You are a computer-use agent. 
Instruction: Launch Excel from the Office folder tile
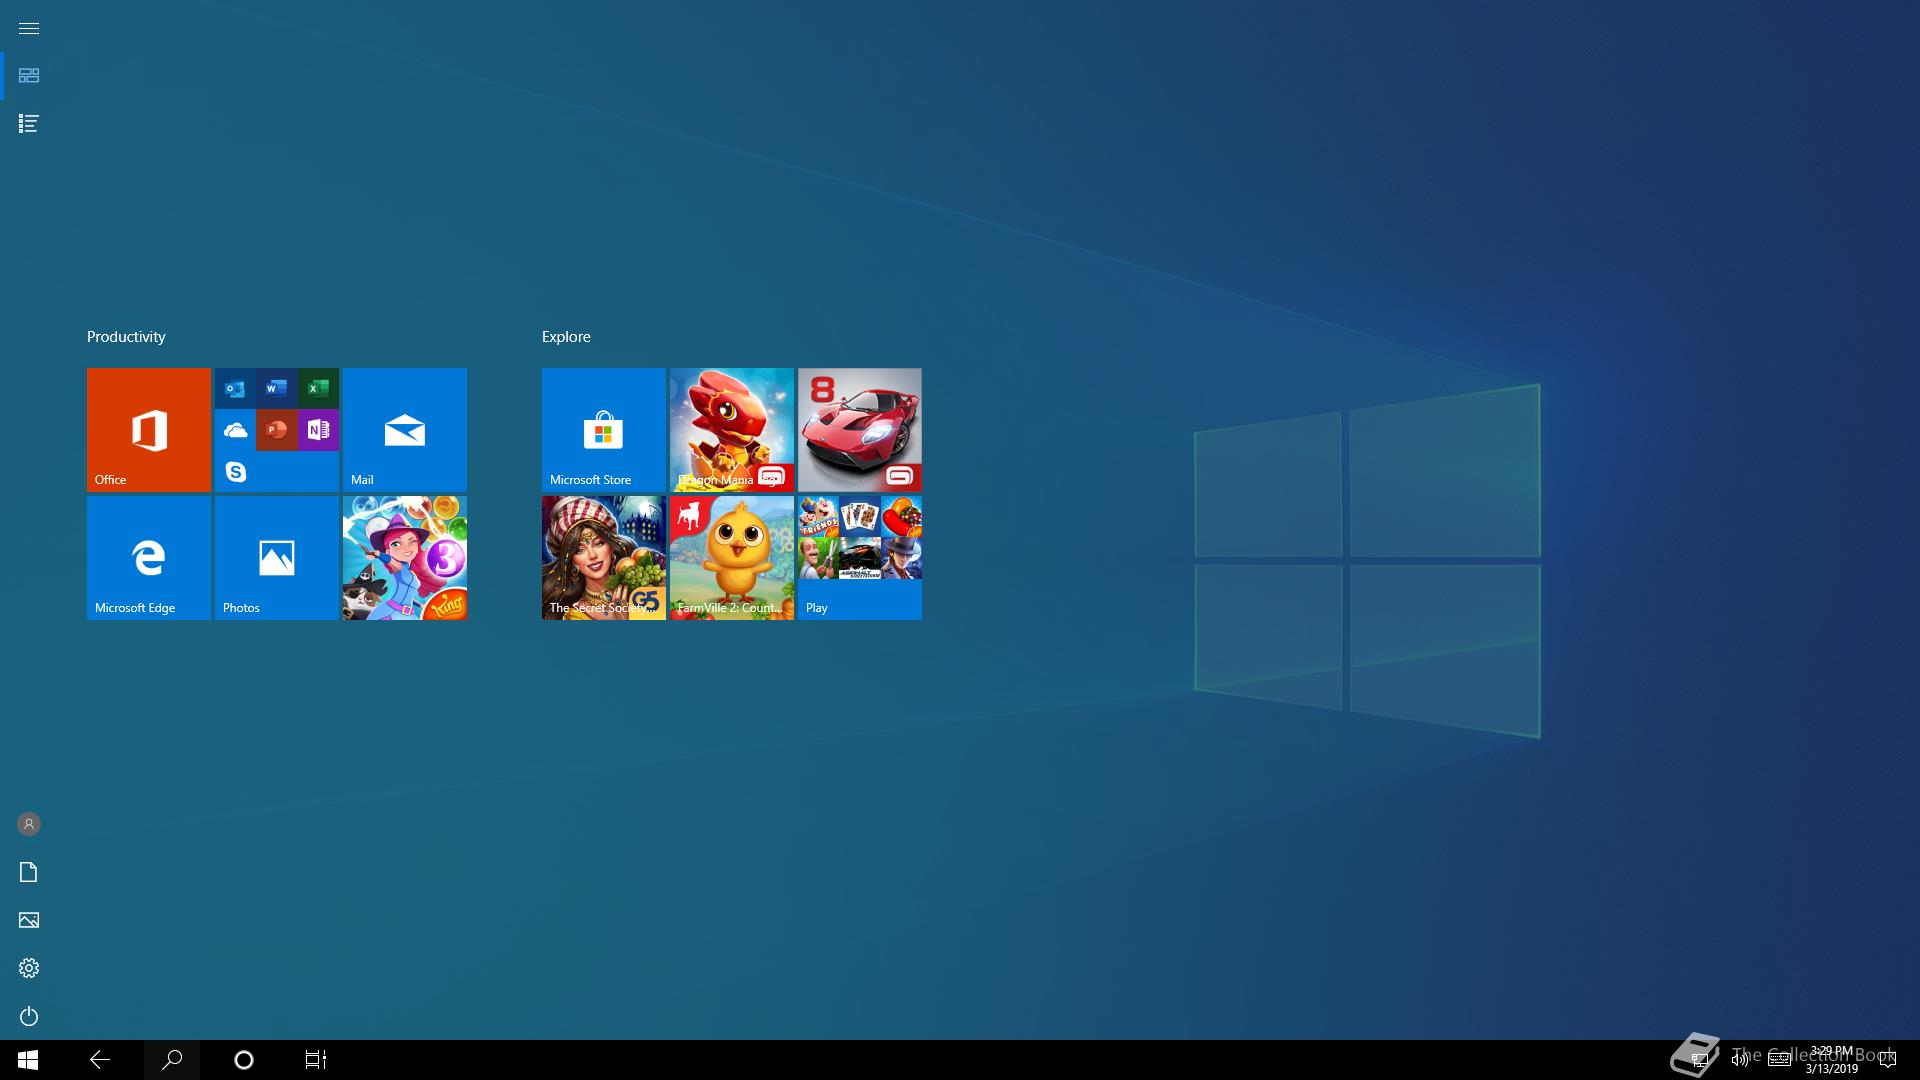(318, 389)
